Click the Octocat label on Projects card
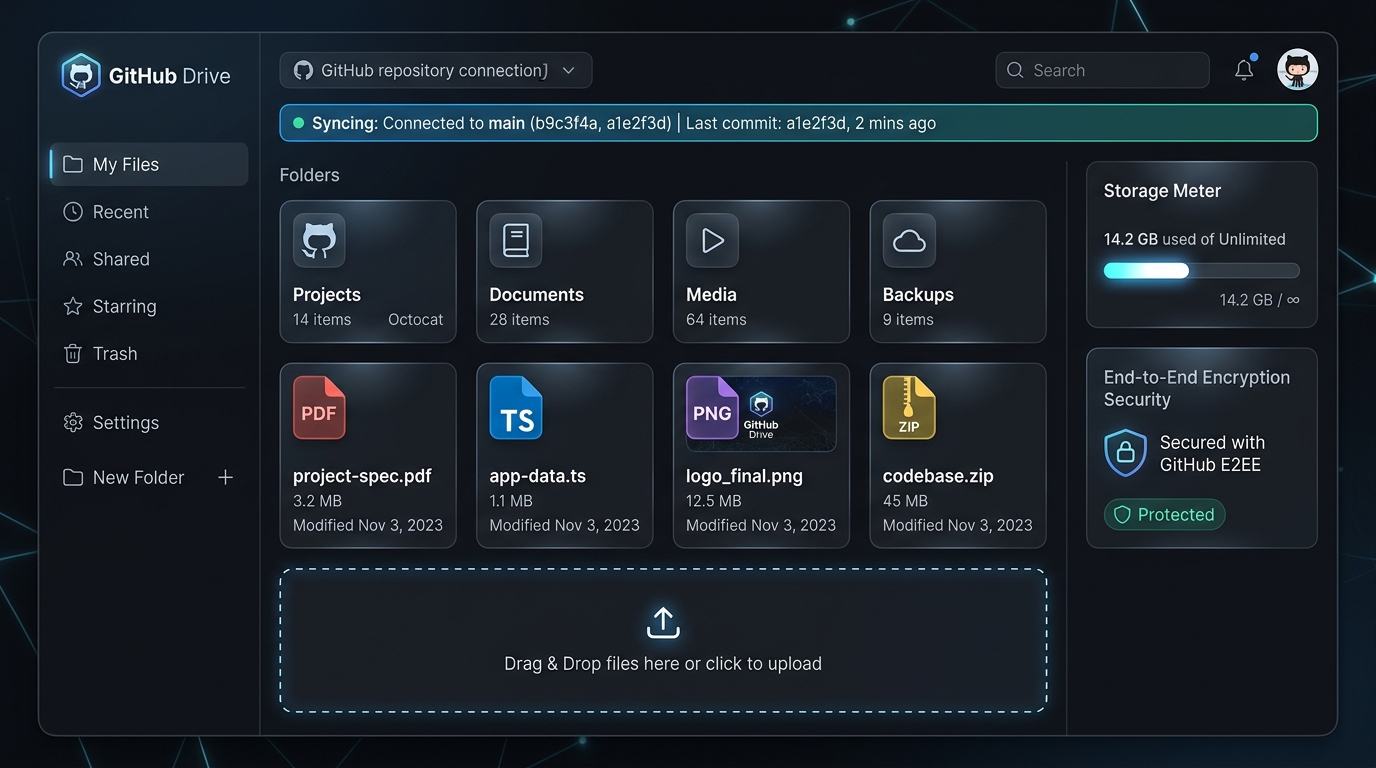This screenshot has height=768, width=1376. tap(416, 320)
